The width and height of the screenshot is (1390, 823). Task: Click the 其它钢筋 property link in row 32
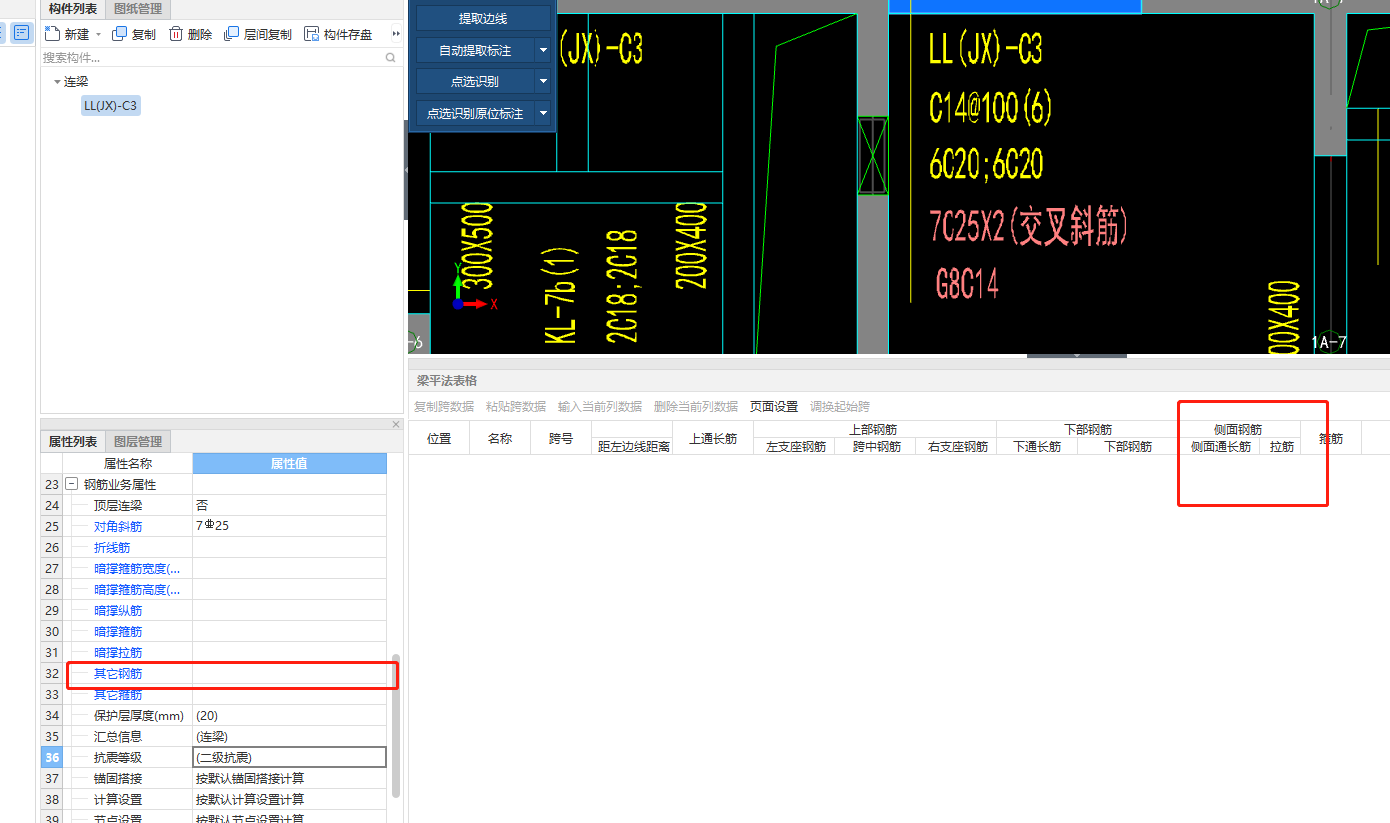118,673
